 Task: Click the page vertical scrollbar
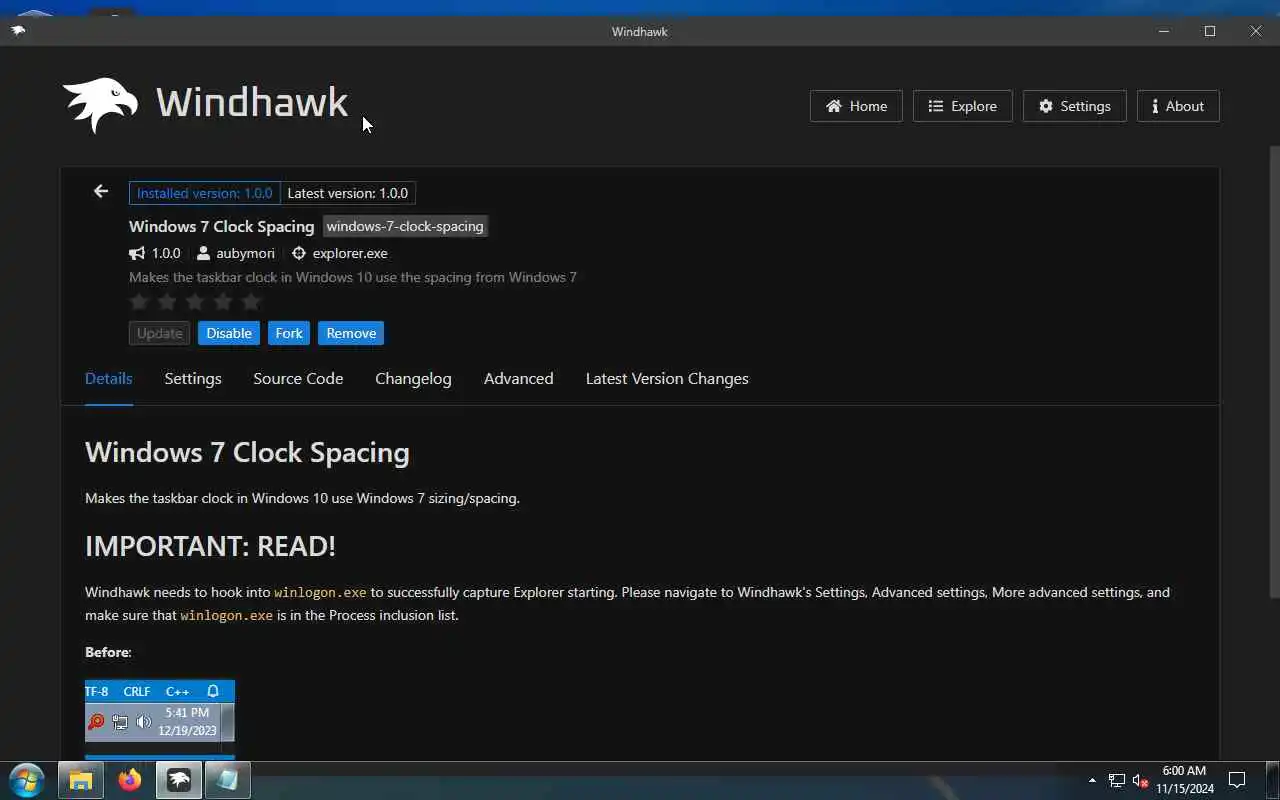[1274, 370]
